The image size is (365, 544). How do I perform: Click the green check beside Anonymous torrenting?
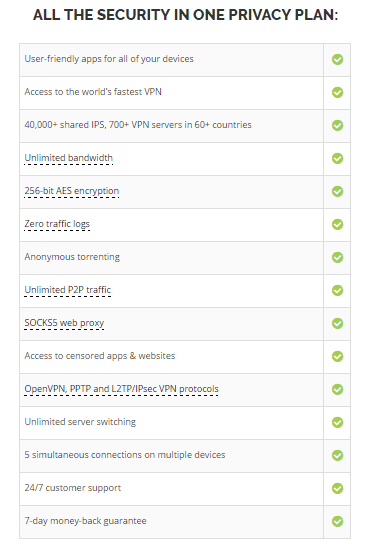pos(337,257)
